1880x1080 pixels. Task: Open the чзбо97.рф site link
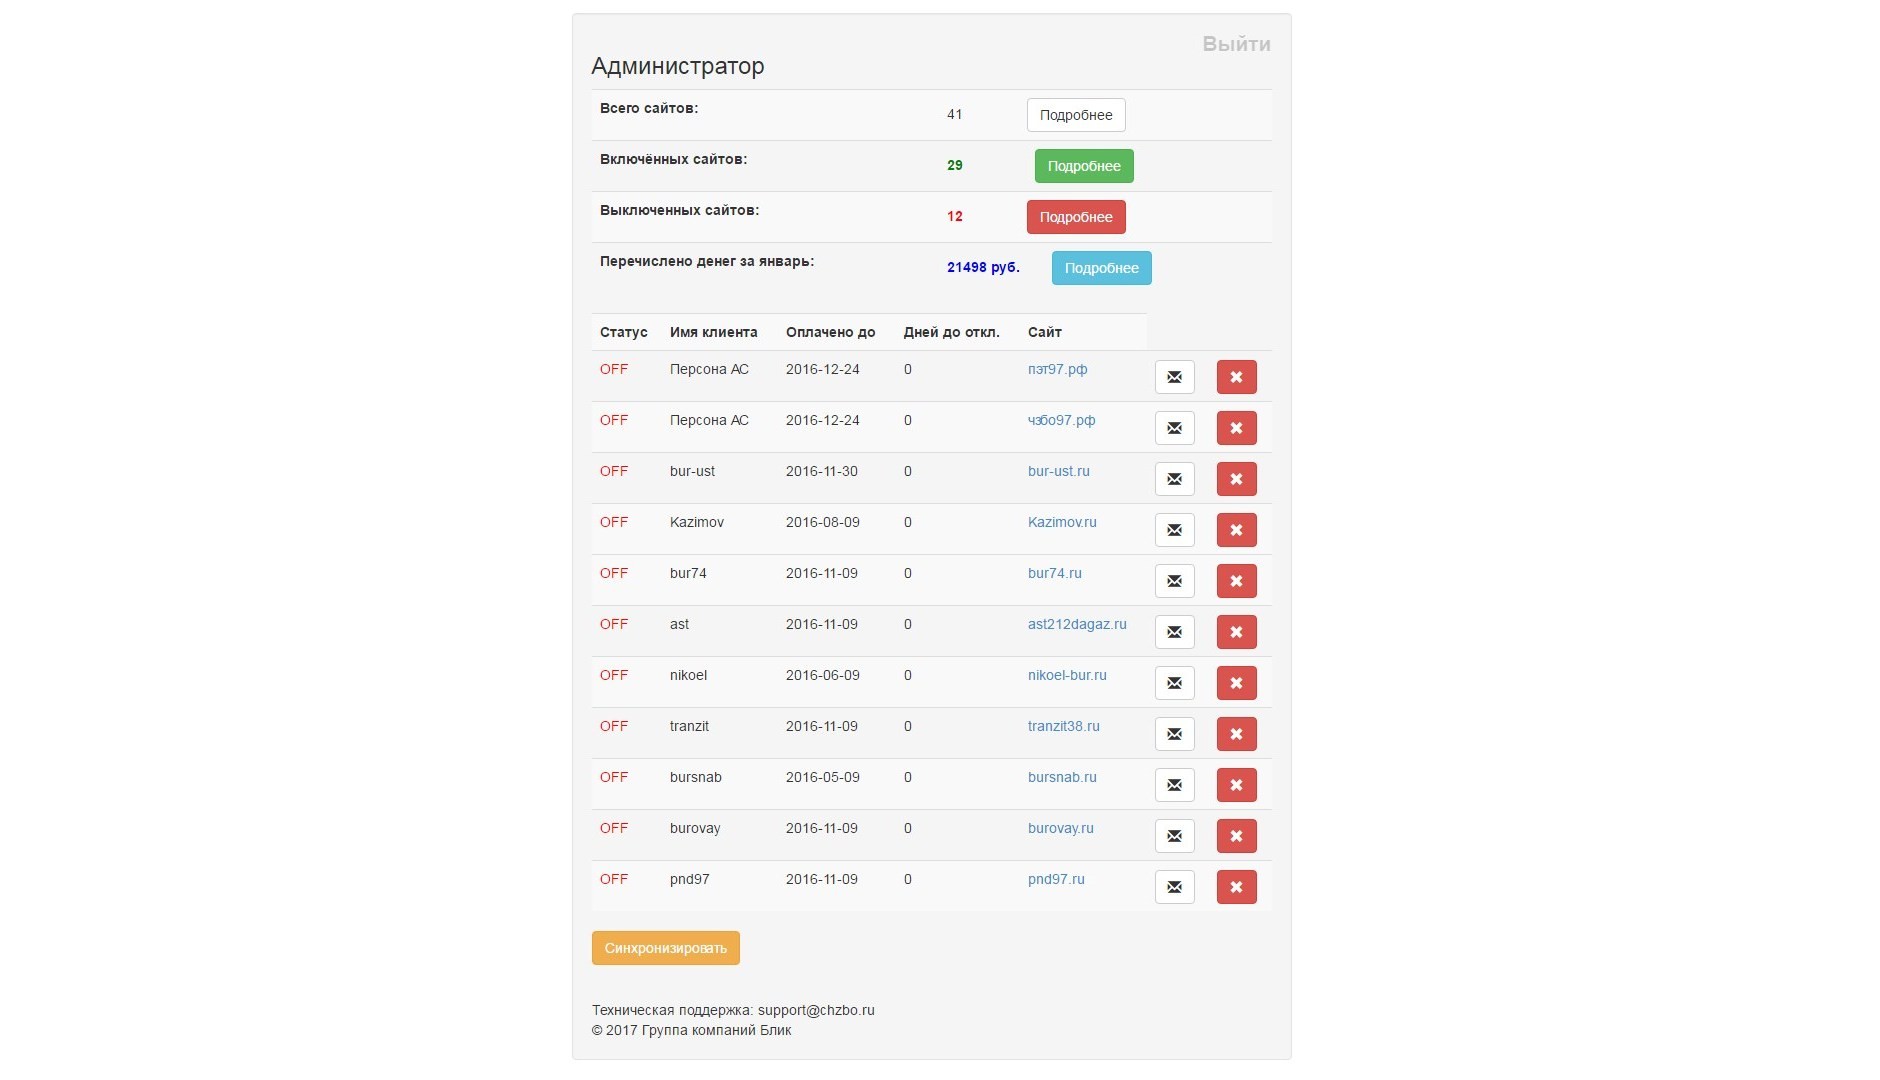(1061, 420)
